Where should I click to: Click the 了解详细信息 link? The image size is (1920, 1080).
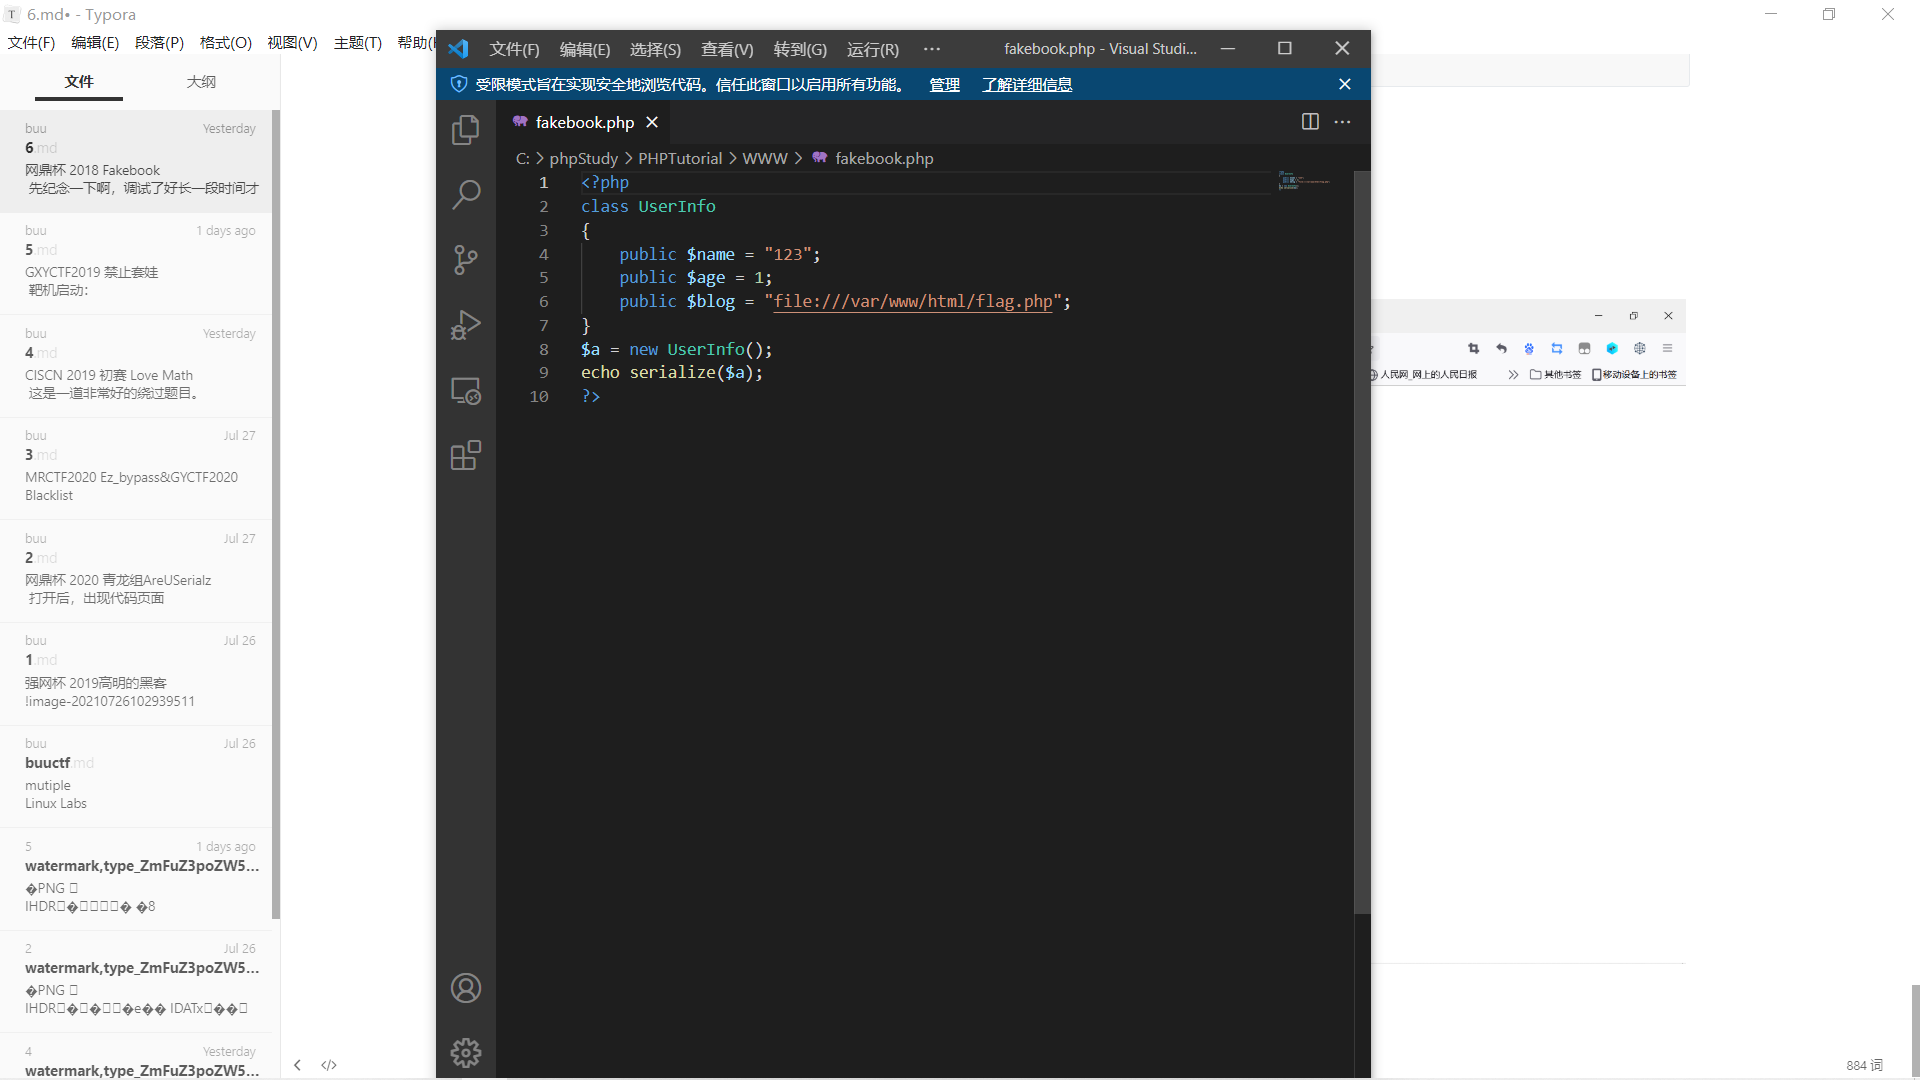(x=1027, y=85)
